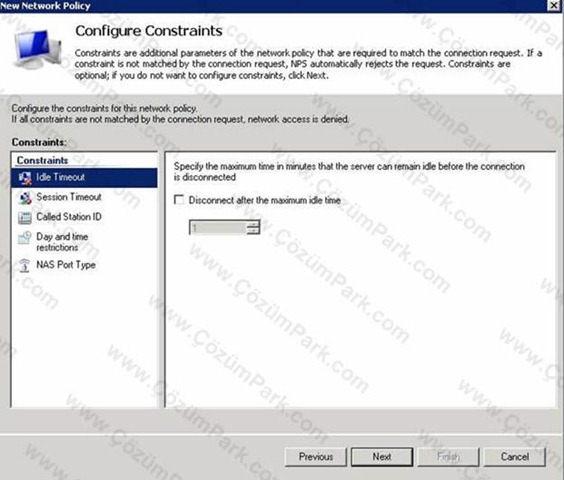Go back with the Previous button
Image resolution: width=564 pixels, height=480 pixels.
[316, 457]
